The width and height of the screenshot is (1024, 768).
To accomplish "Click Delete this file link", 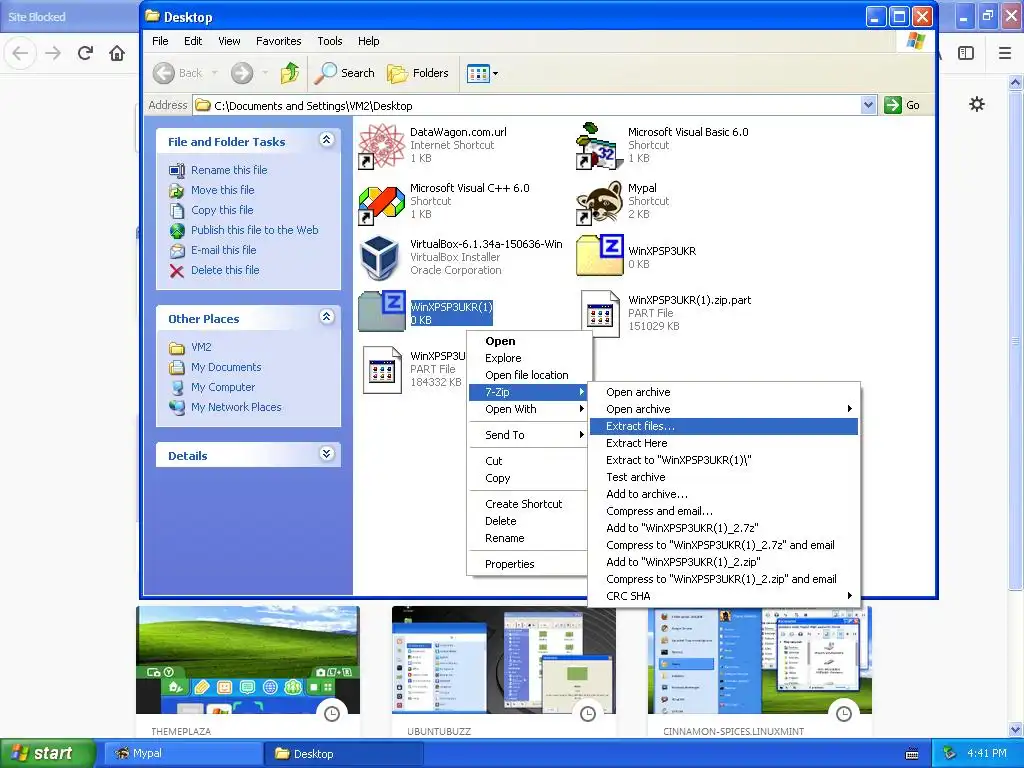I will pos(225,270).
